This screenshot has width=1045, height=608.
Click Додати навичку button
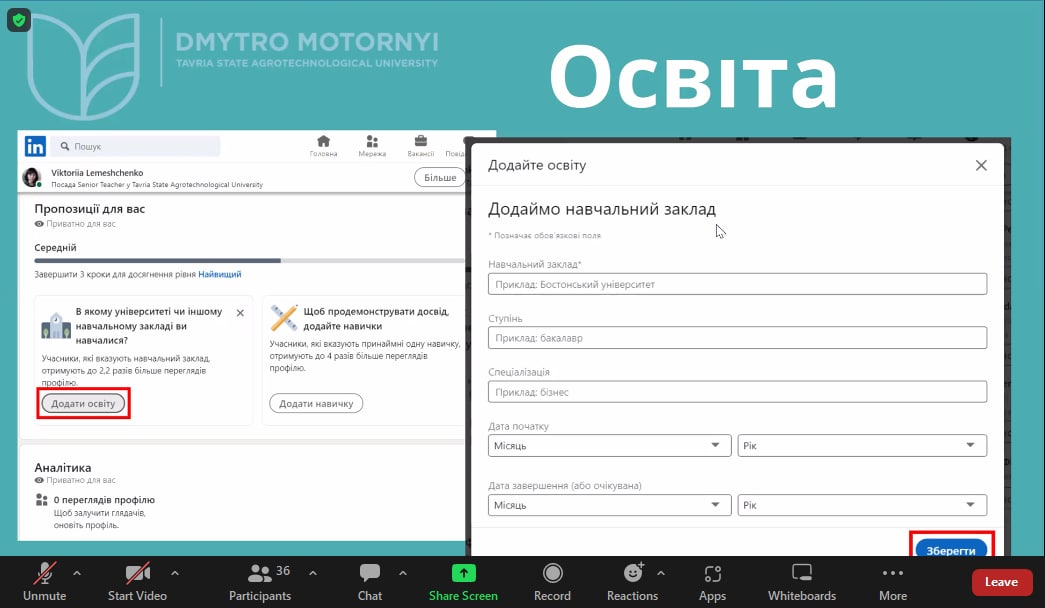pyautogui.click(x=316, y=403)
